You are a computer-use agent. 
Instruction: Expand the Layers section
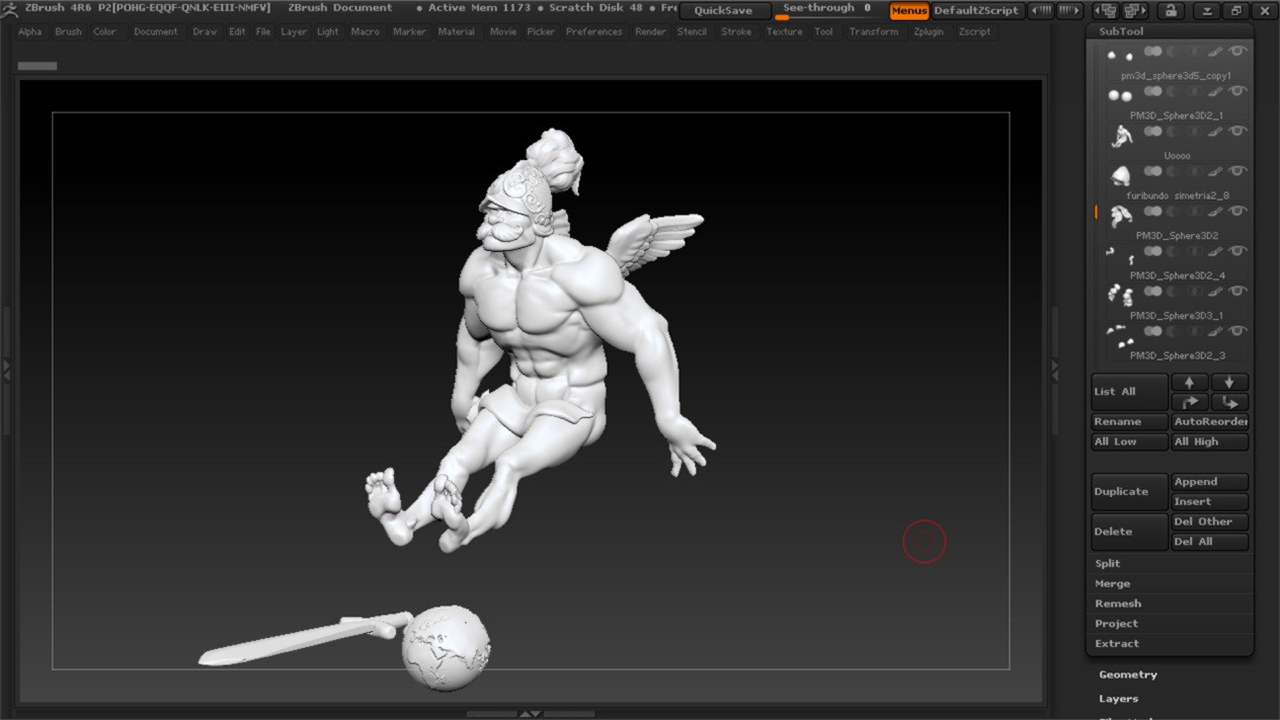[1118, 699]
